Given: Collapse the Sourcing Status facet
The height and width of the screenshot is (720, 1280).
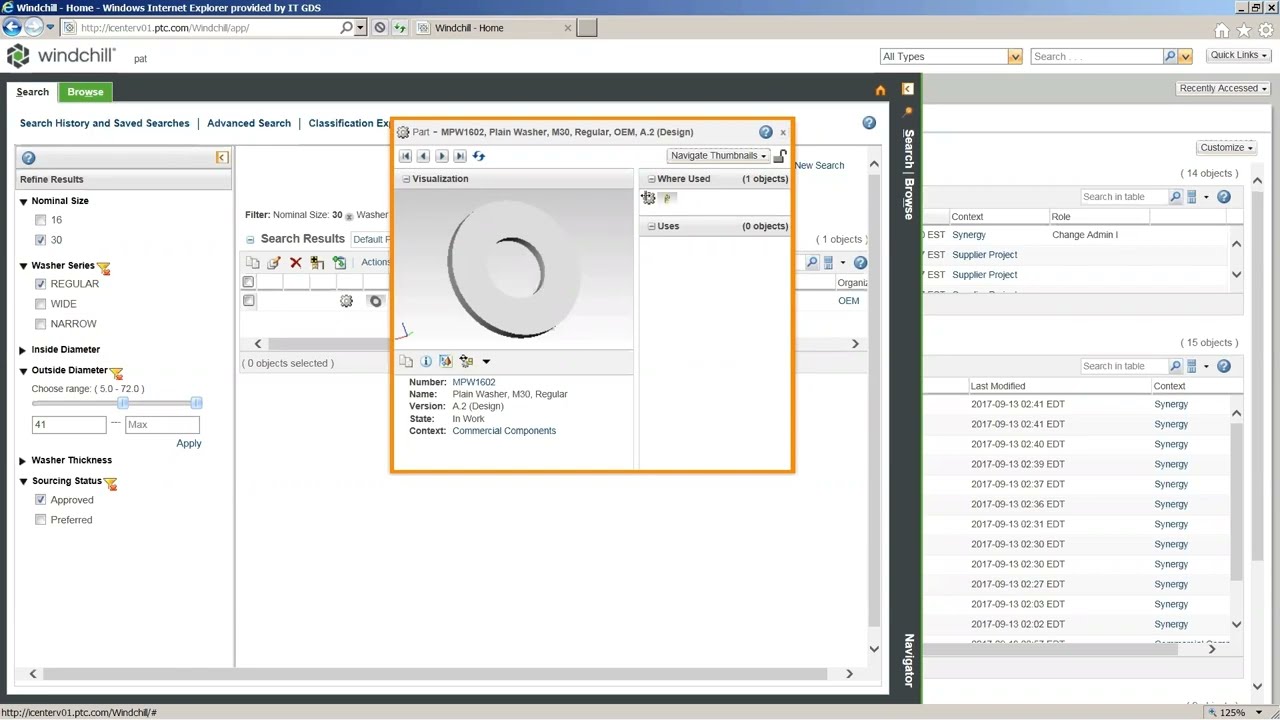Looking at the screenshot, I should tap(23, 481).
